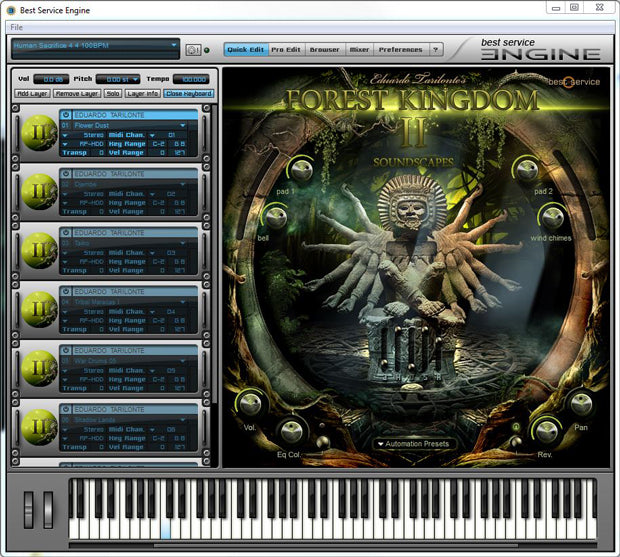Click the Vol. knob in the soundscape panel
Viewport: 620px width, 557px height.
[249, 405]
